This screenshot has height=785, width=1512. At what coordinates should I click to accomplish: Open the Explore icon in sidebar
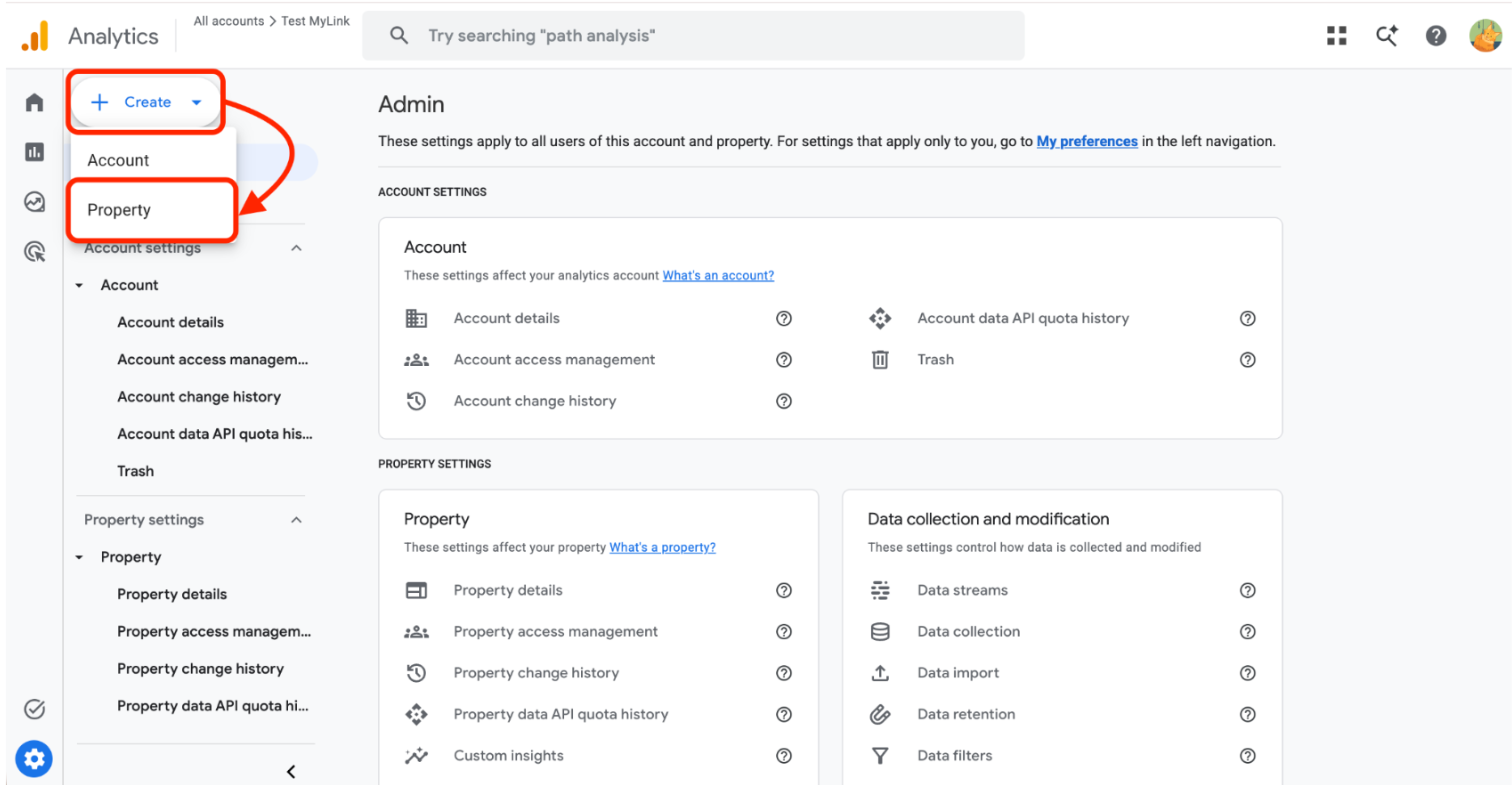pos(35,202)
